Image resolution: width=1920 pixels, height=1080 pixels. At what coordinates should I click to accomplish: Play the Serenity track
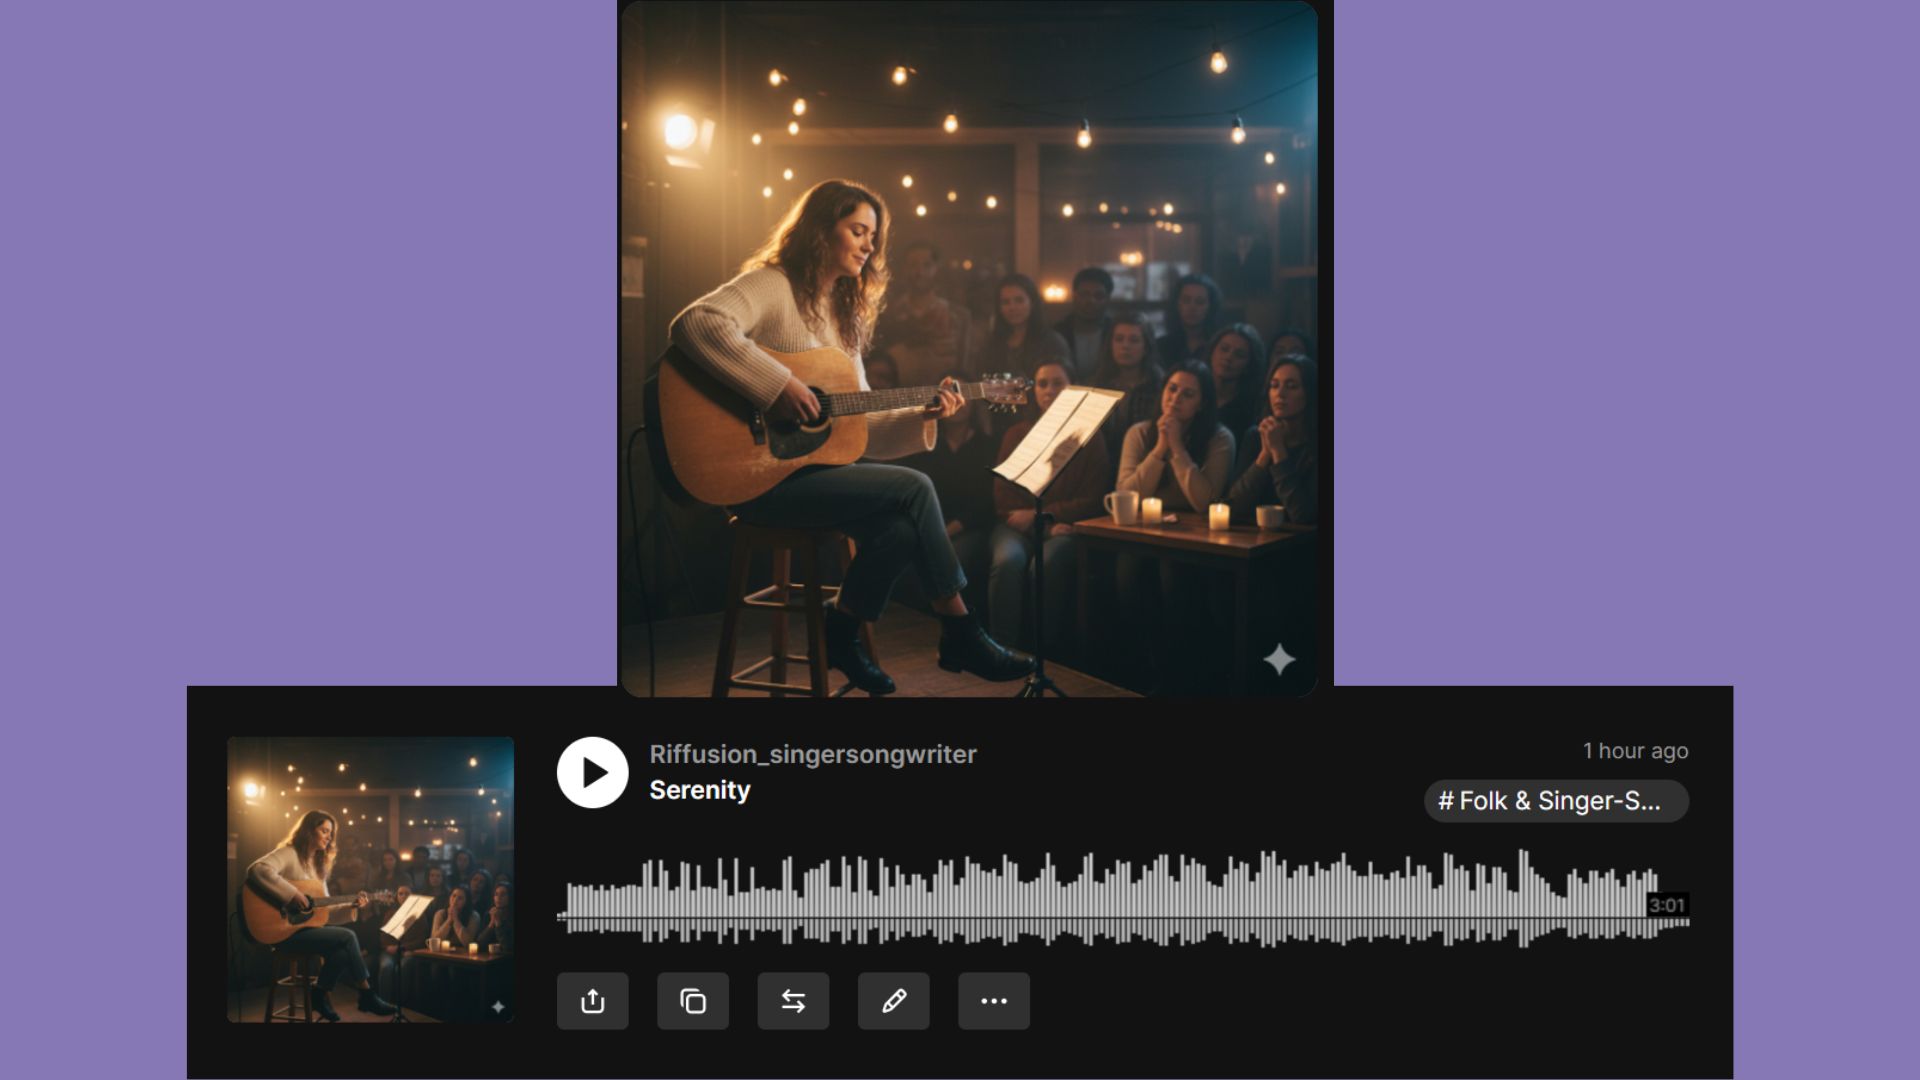pyautogui.click(x=592, y=772)
